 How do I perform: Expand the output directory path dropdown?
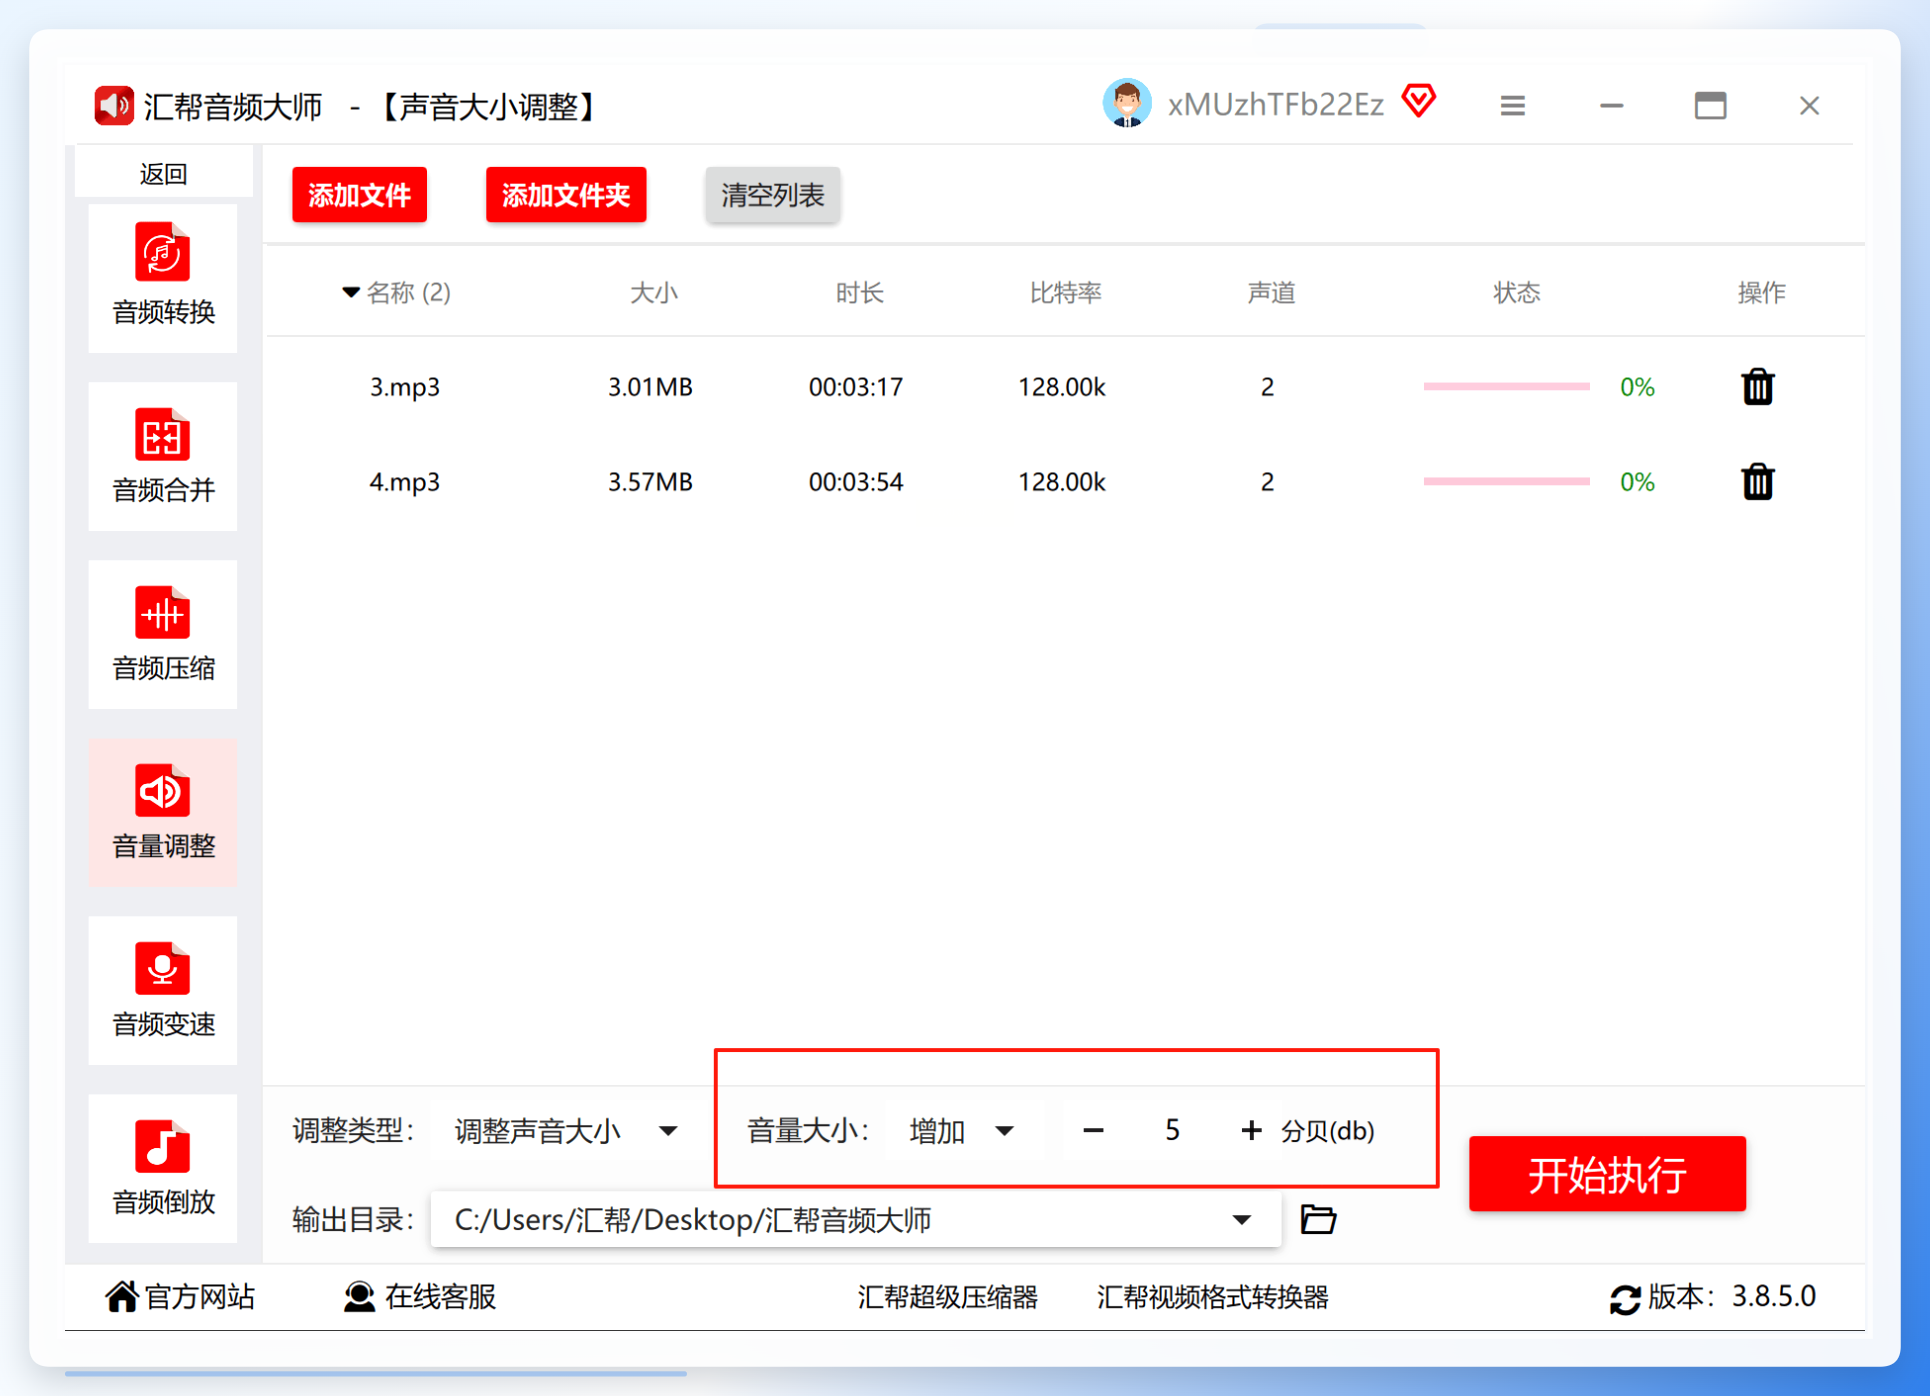click(x=1241, y=1219)
